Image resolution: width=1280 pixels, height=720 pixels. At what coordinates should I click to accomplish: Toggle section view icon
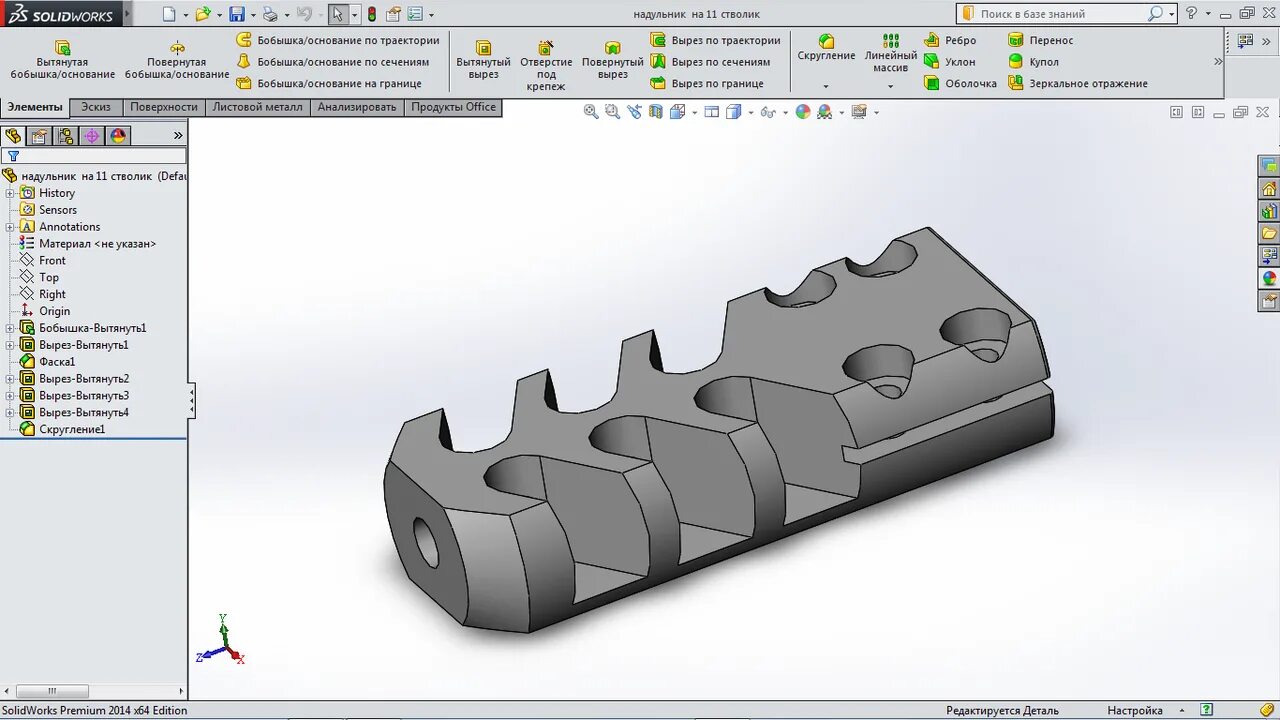655,112
